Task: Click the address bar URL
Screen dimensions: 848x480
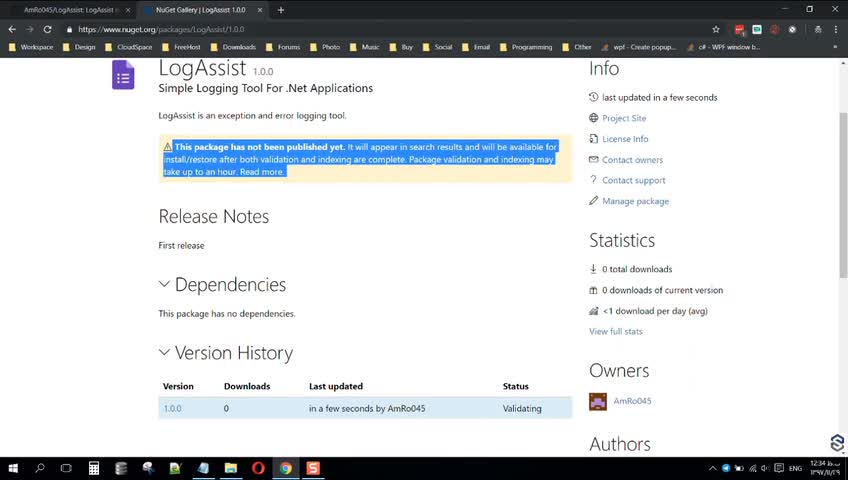Action: (x=161, y=29)
